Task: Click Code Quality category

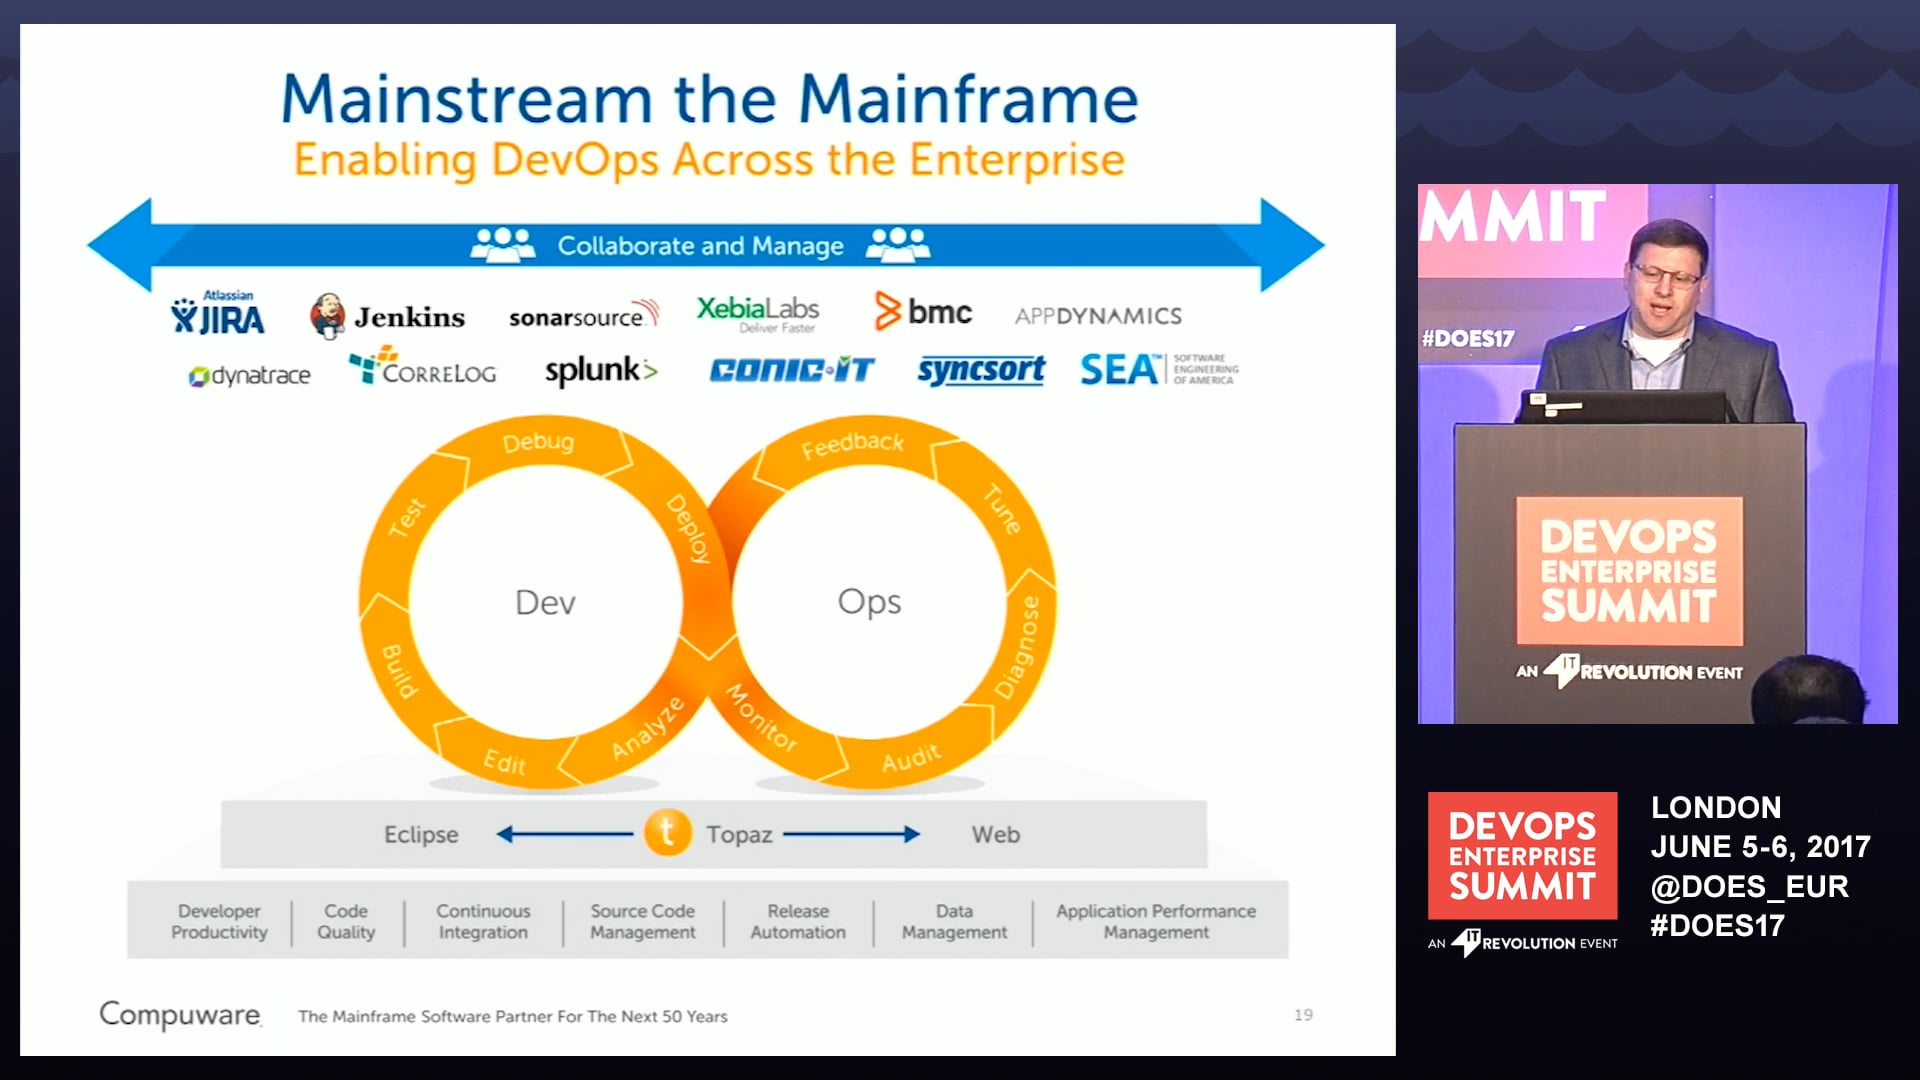Action: pos(346,921)
